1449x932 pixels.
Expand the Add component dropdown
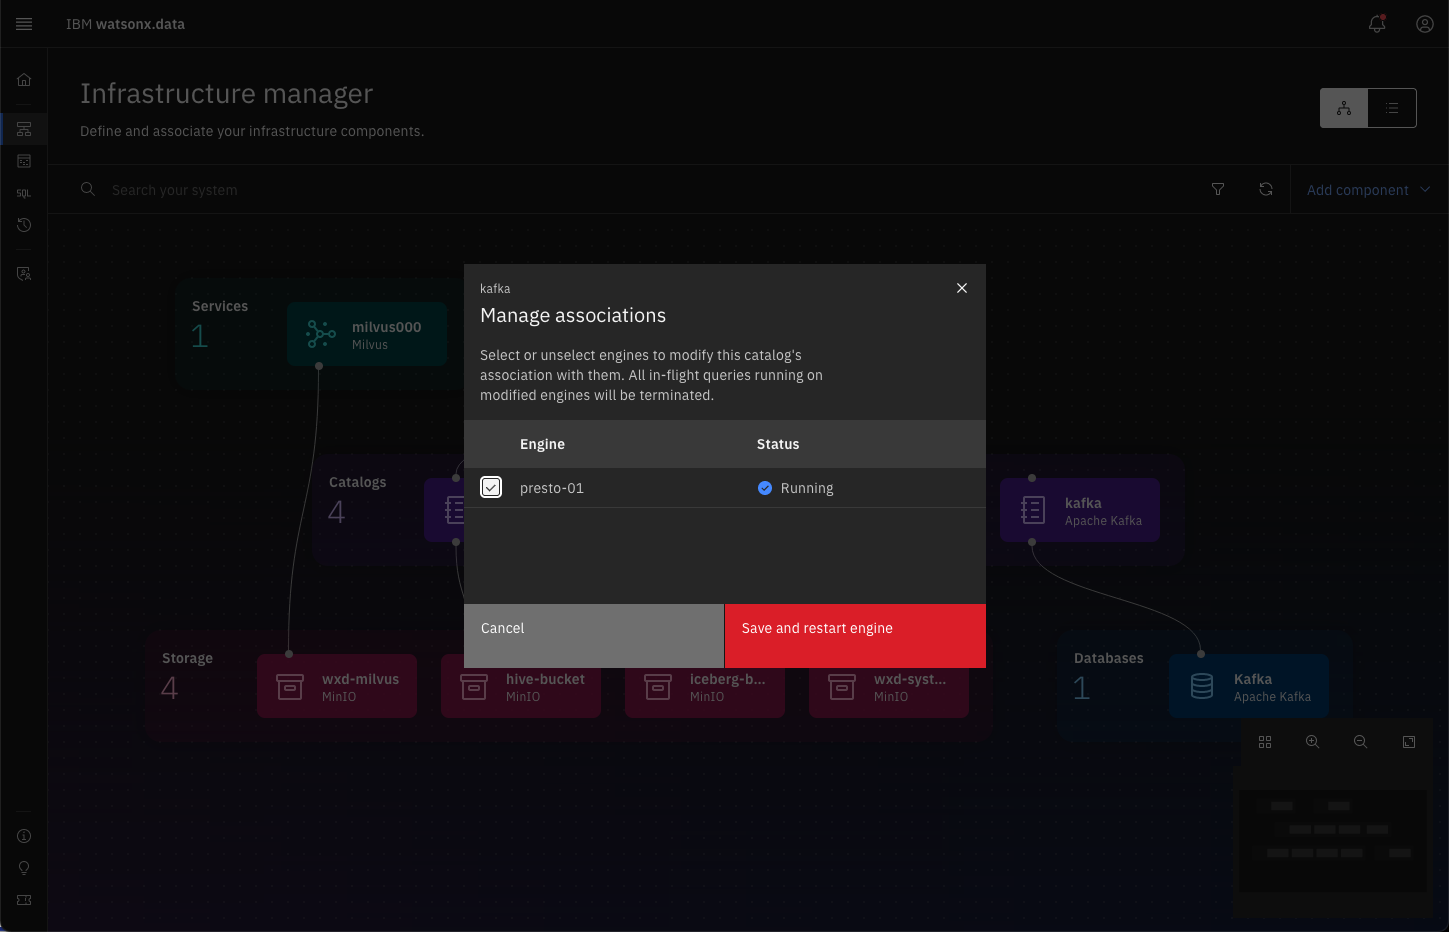[1368, 190]
